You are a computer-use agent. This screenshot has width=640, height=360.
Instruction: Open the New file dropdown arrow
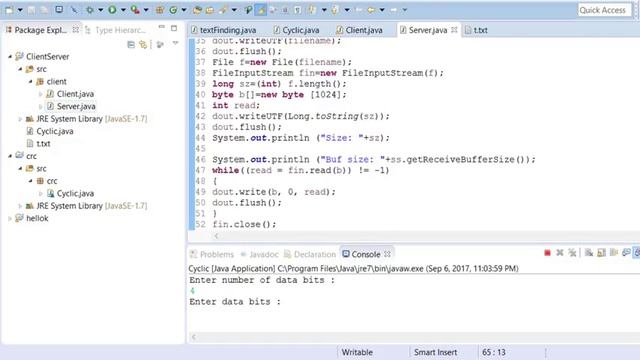(20, 10)
